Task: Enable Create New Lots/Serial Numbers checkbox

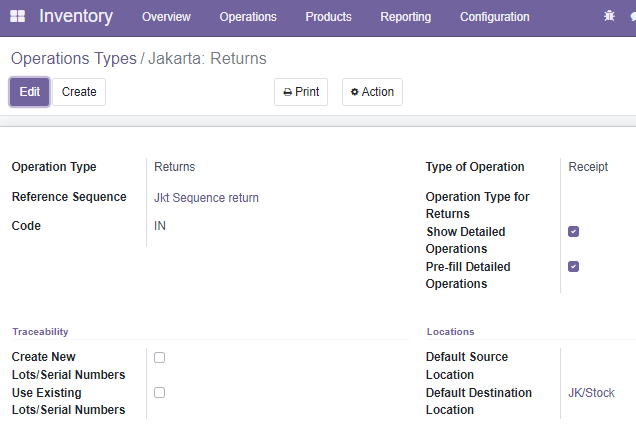Action: click(159, 357)
